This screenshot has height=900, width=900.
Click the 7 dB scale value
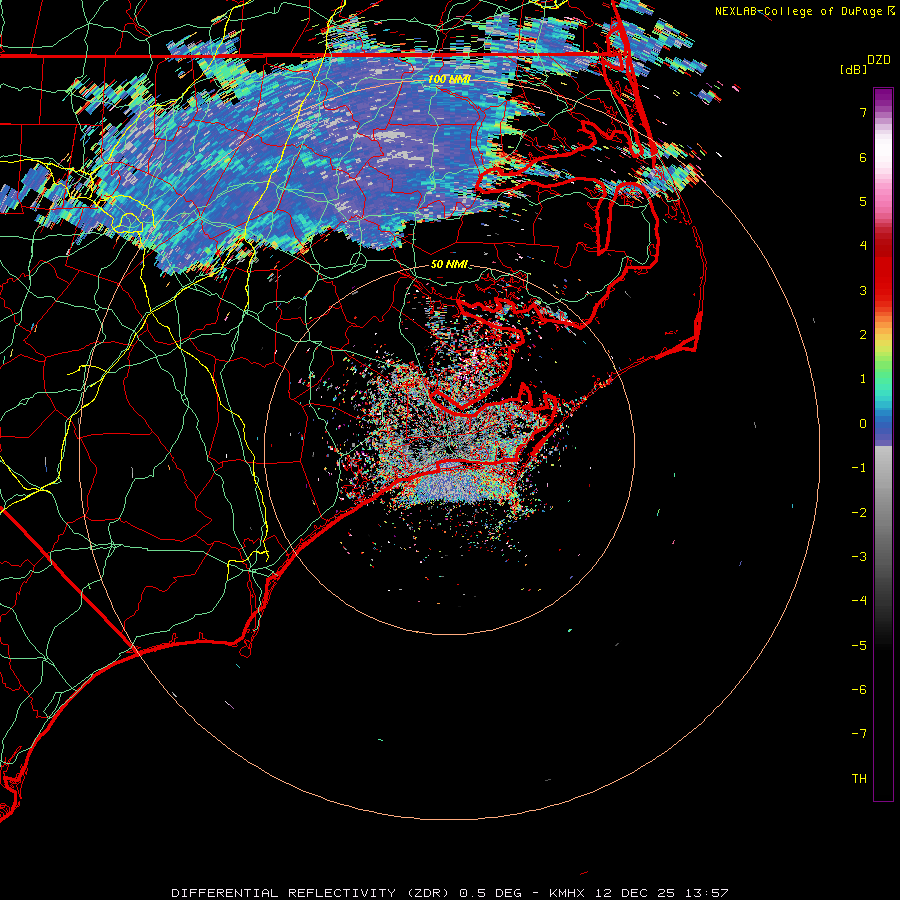click(863, 112)
